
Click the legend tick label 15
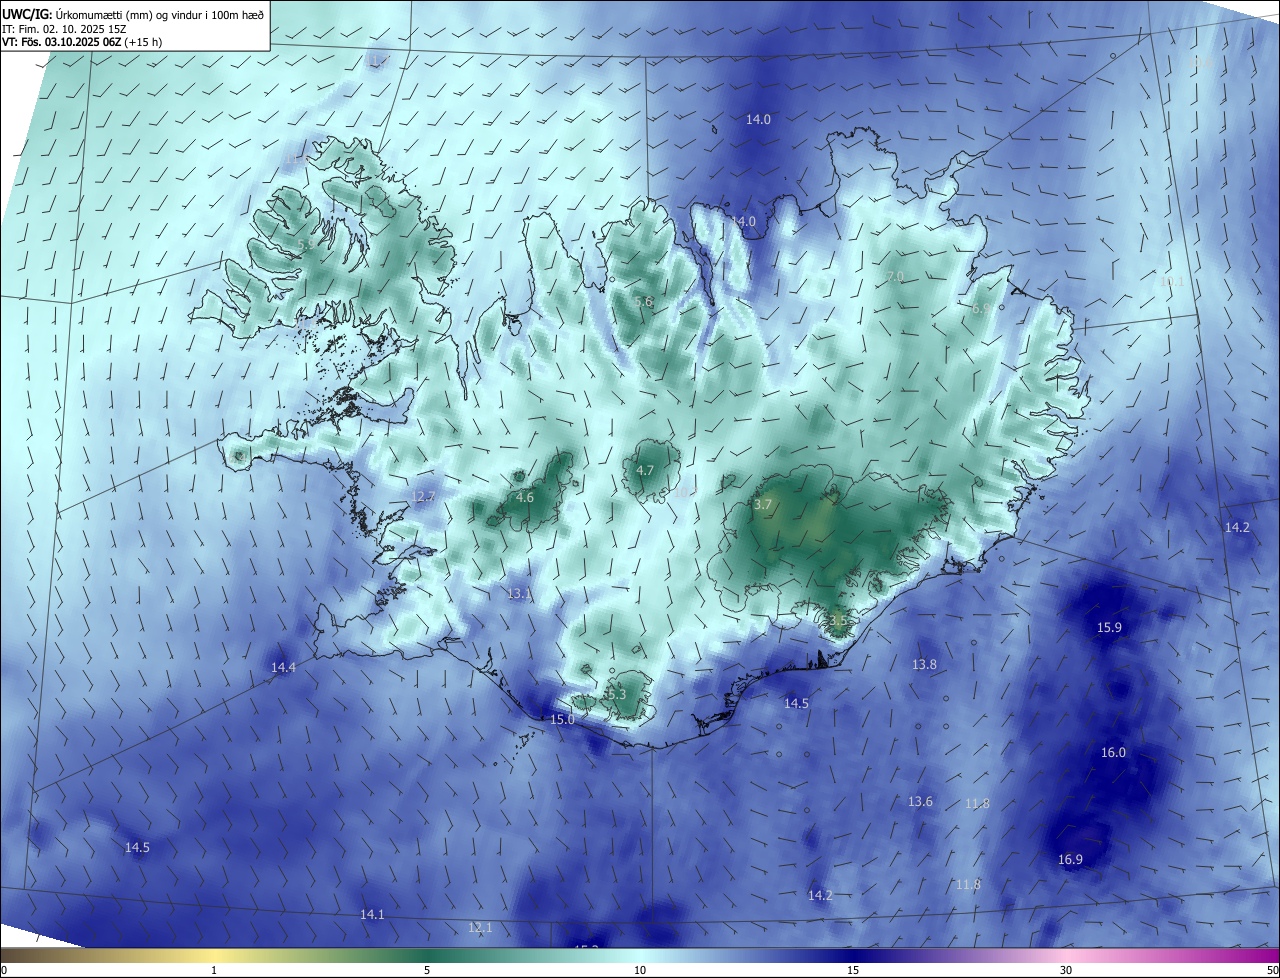[x=853, y=970]
